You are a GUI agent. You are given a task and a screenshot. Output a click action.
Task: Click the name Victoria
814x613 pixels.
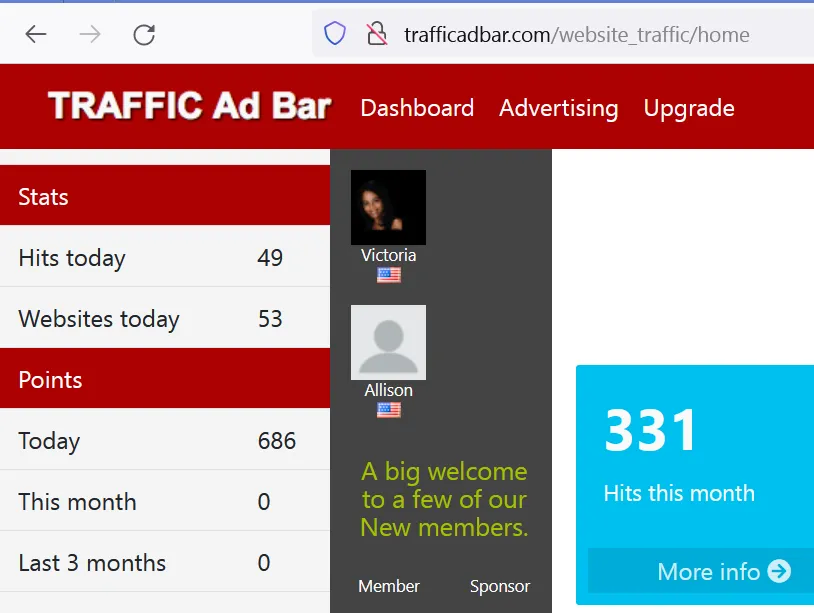(x=388, y=255)
